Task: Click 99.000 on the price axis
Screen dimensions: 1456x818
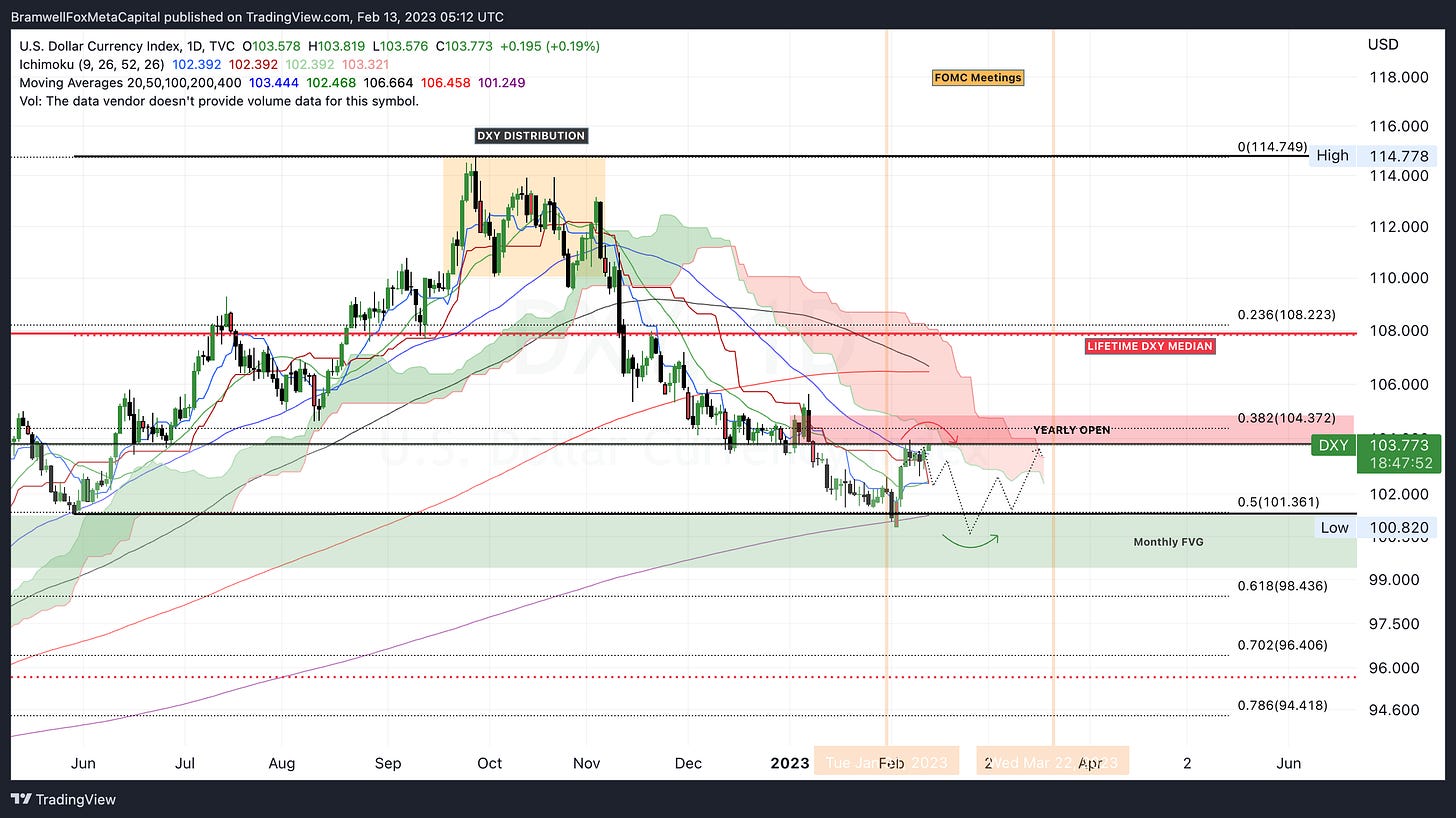Action: [x=1394, y=580]
